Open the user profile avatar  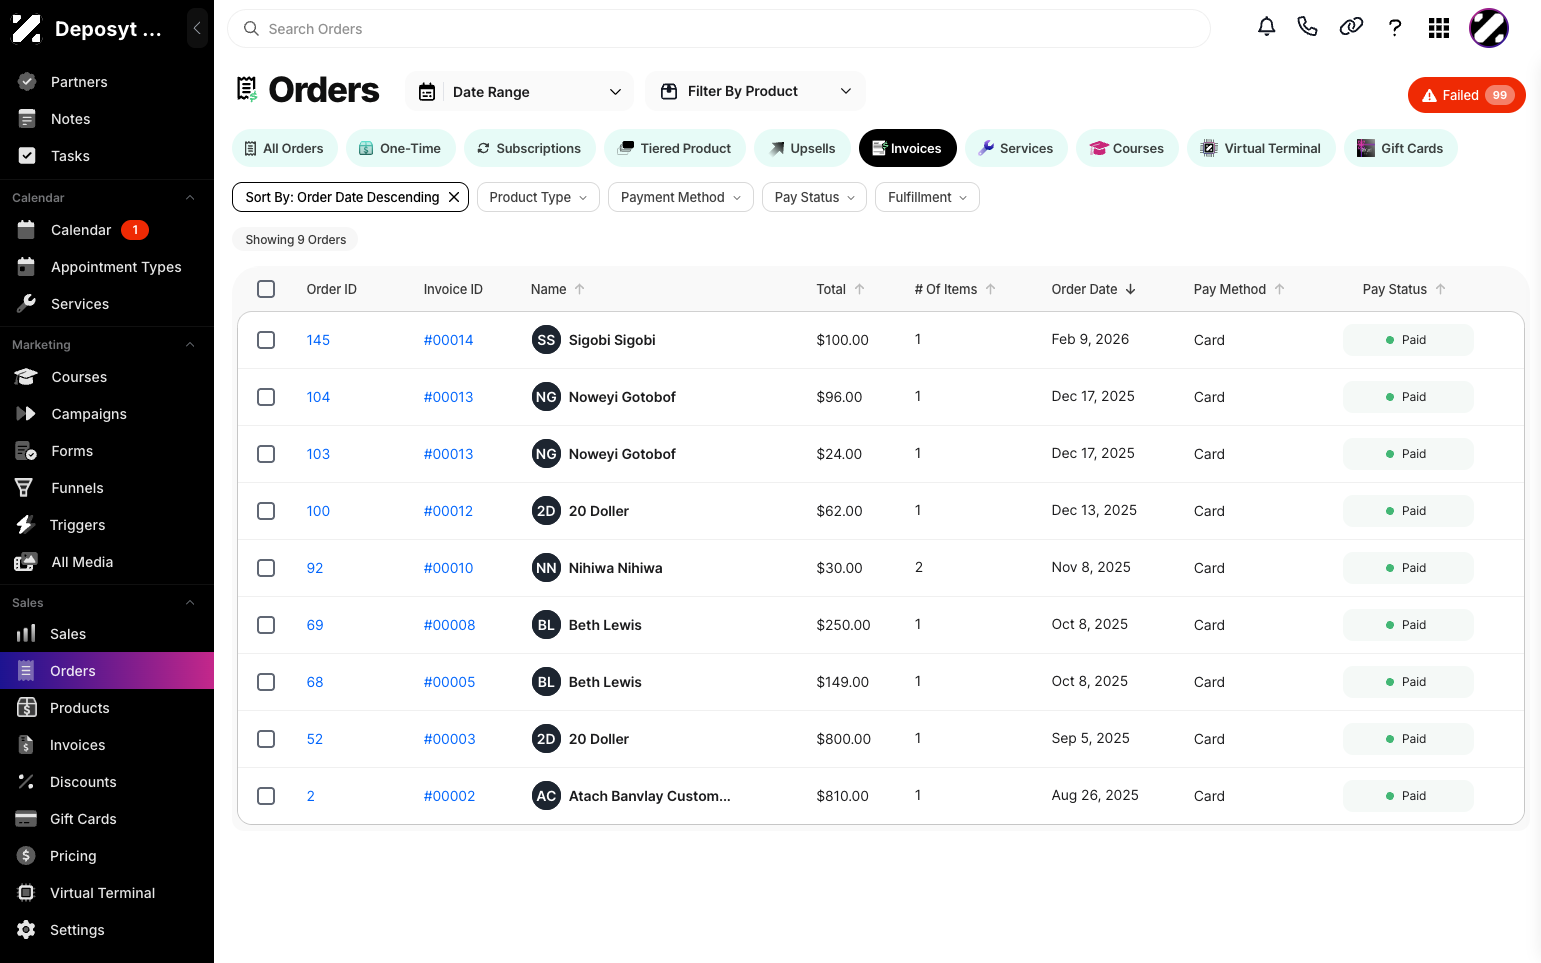tap(1489, 28)
